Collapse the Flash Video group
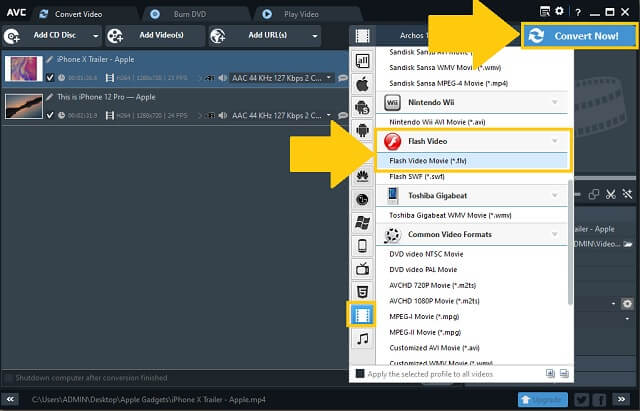The image size is (640, 411). coord(555,141)
